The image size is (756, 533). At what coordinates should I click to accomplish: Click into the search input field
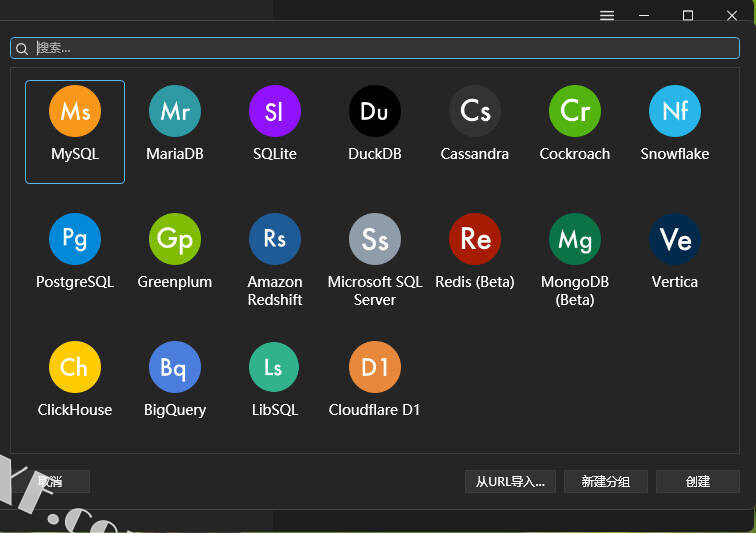pyautogui.click(x=375, y=48)
